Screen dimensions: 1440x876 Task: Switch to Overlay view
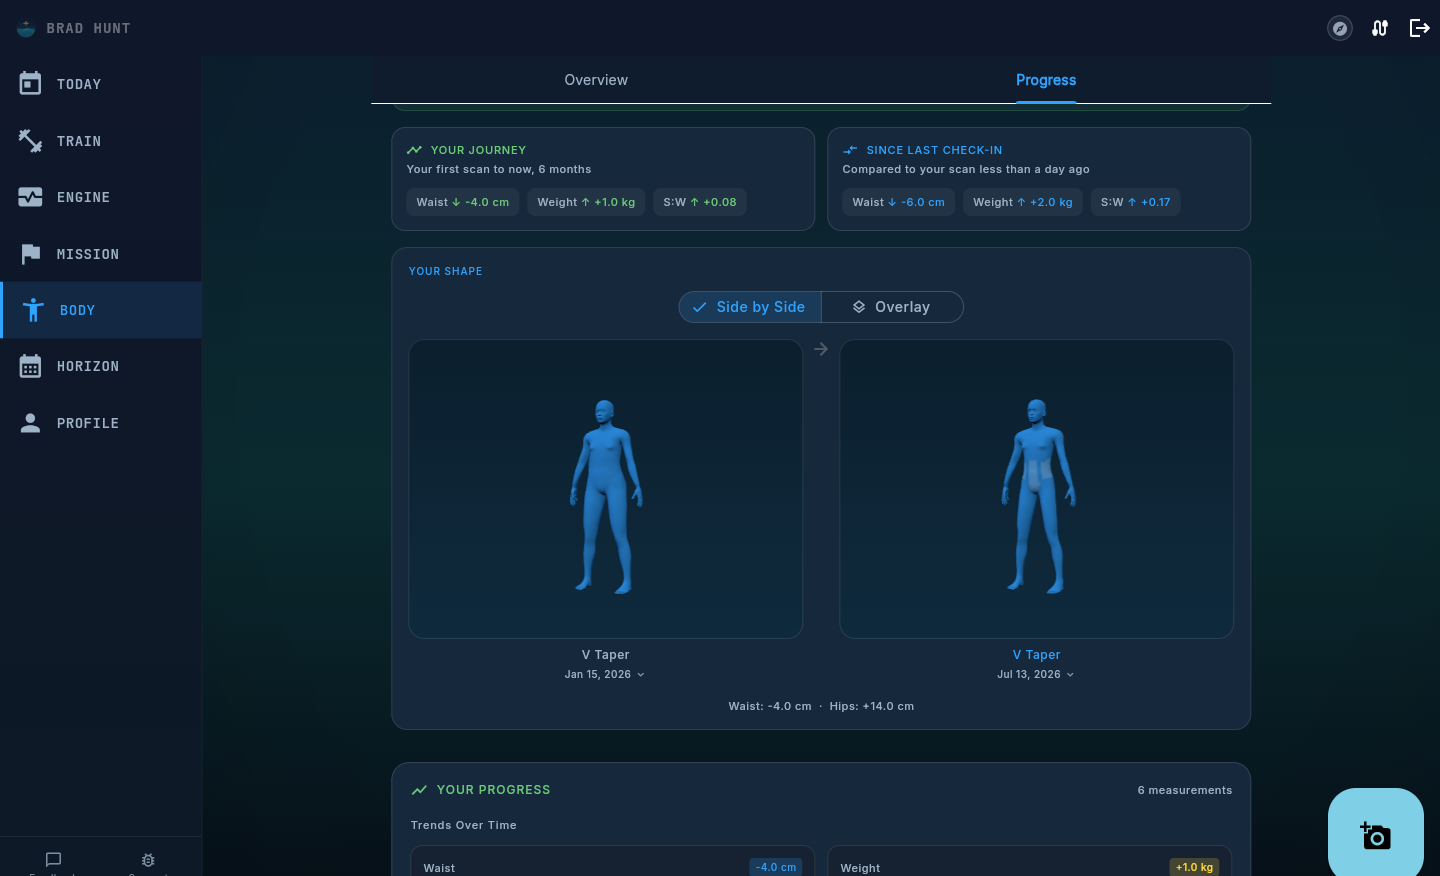click(892, 307)
